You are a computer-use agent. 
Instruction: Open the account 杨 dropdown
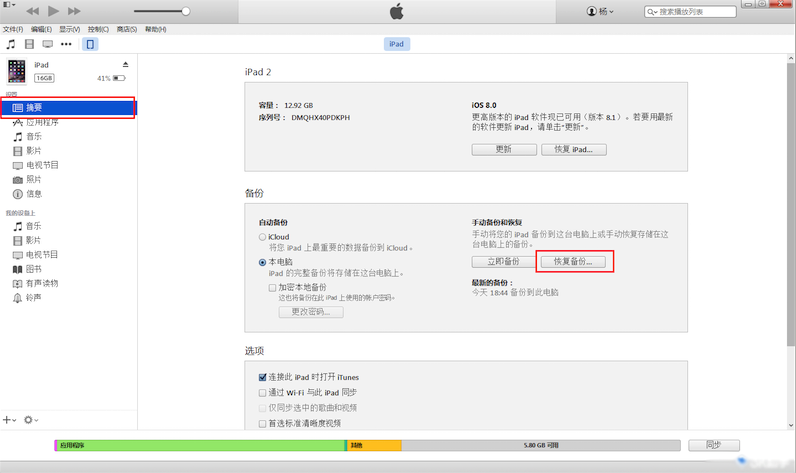(x=600, y=11)
